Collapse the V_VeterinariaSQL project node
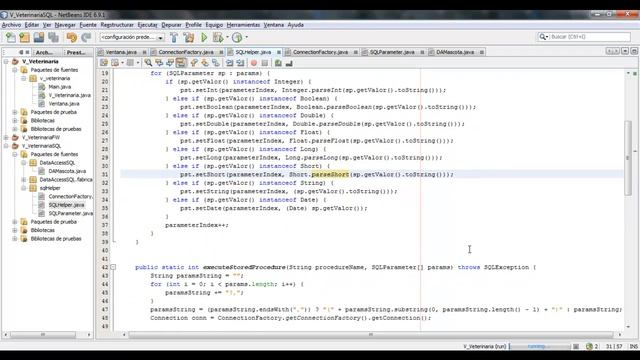This screenshot has width=640, height=360. 6,146
